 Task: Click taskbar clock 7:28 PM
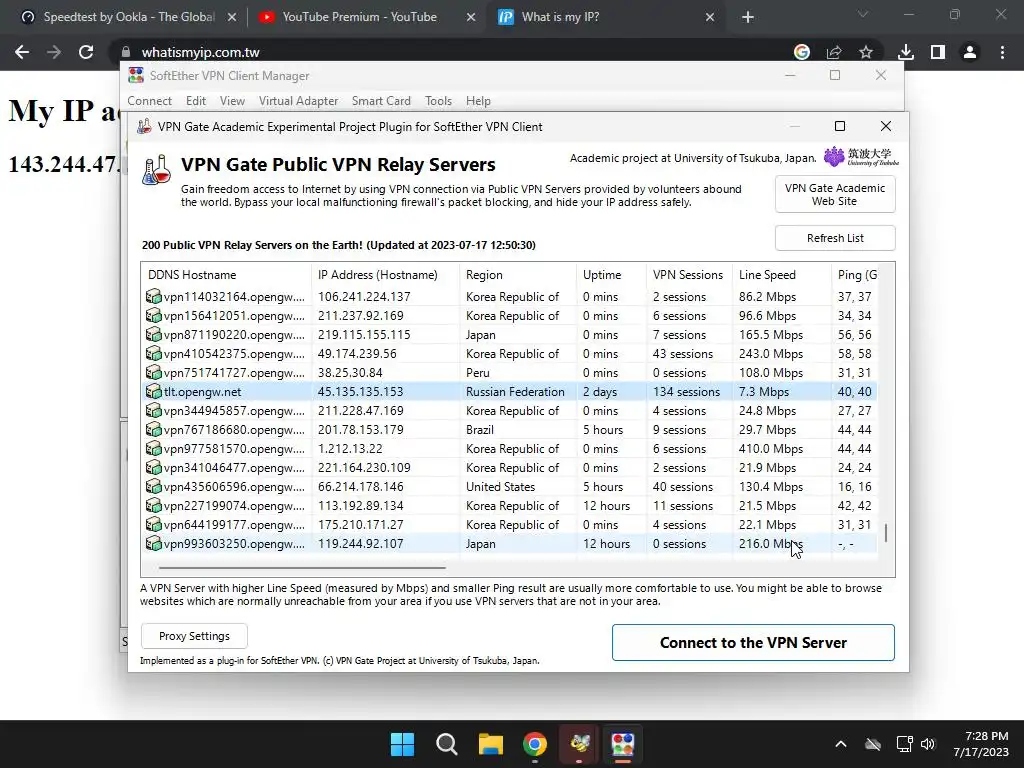click(x=980, y=744)
